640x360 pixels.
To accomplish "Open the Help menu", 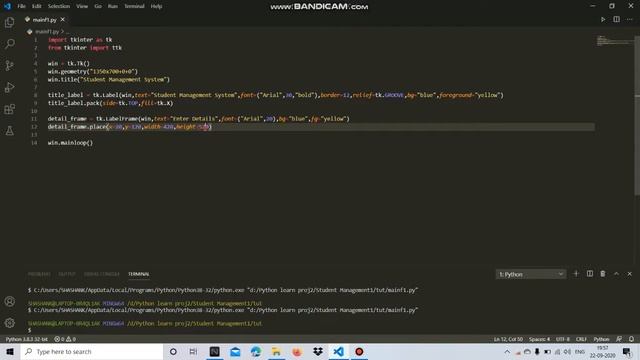I will click(156, 6).
